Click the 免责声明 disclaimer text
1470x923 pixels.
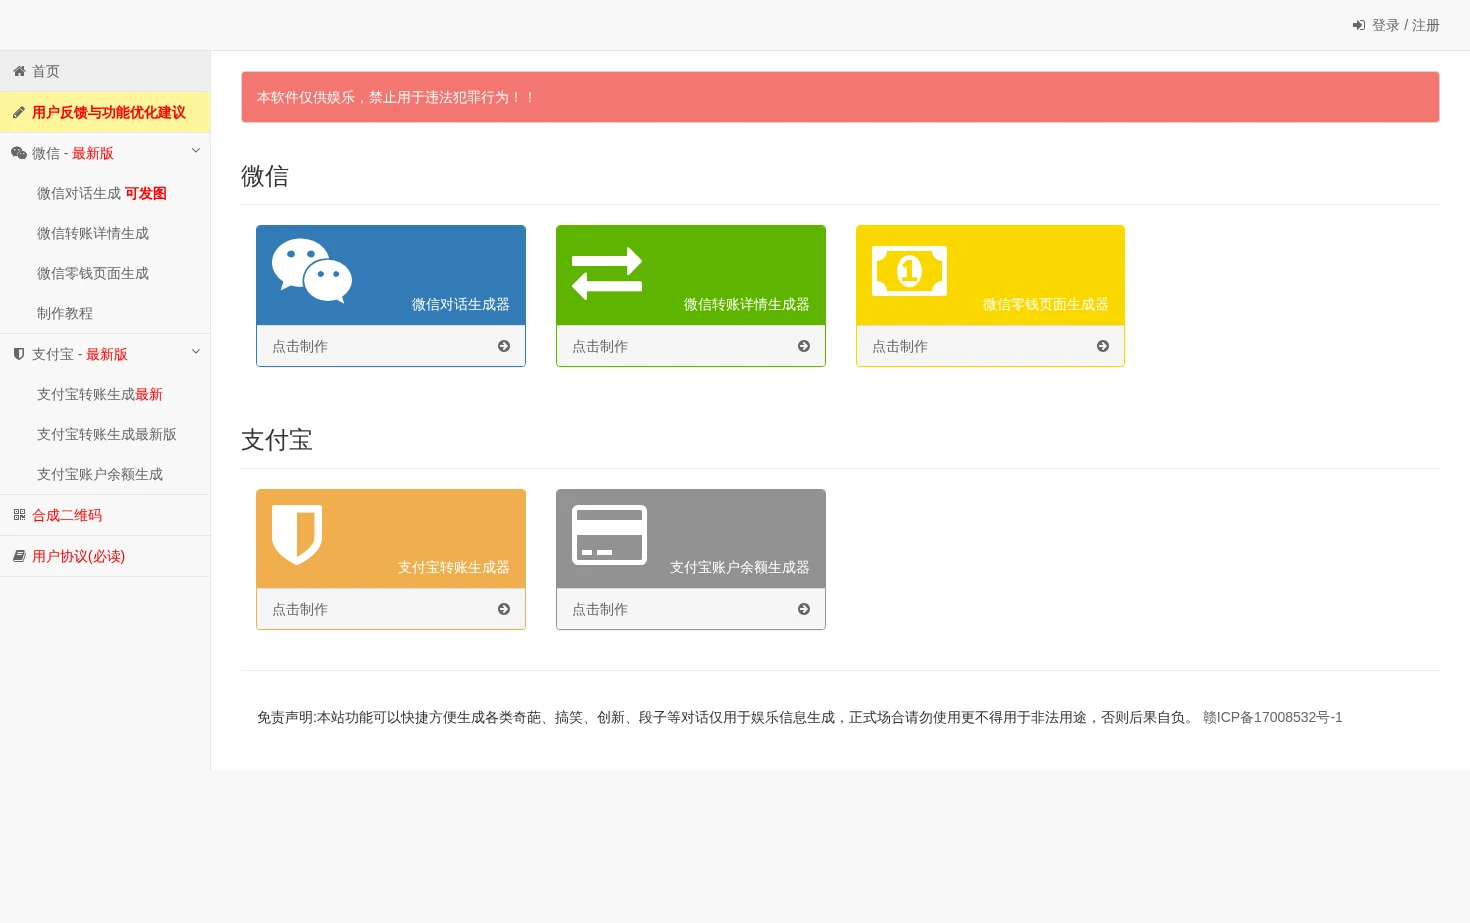coord(728,717)
